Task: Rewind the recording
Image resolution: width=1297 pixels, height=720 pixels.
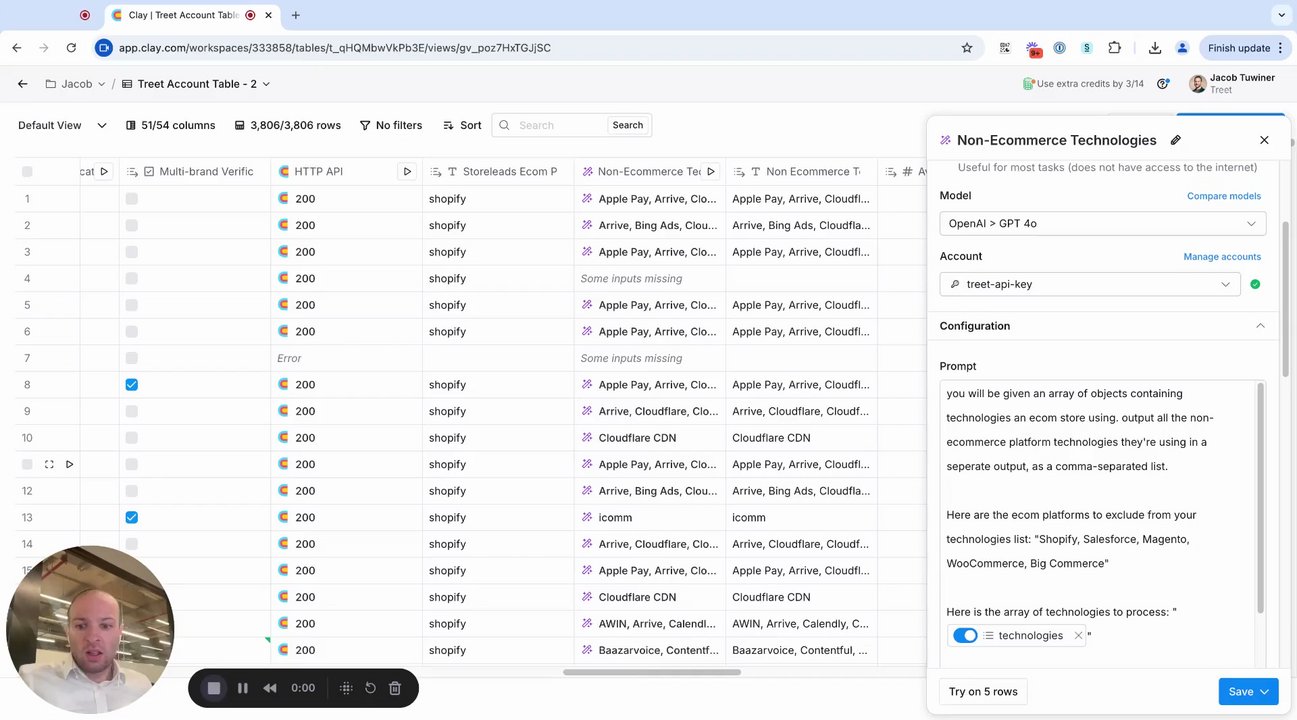Action: click(x=269, y=688)
